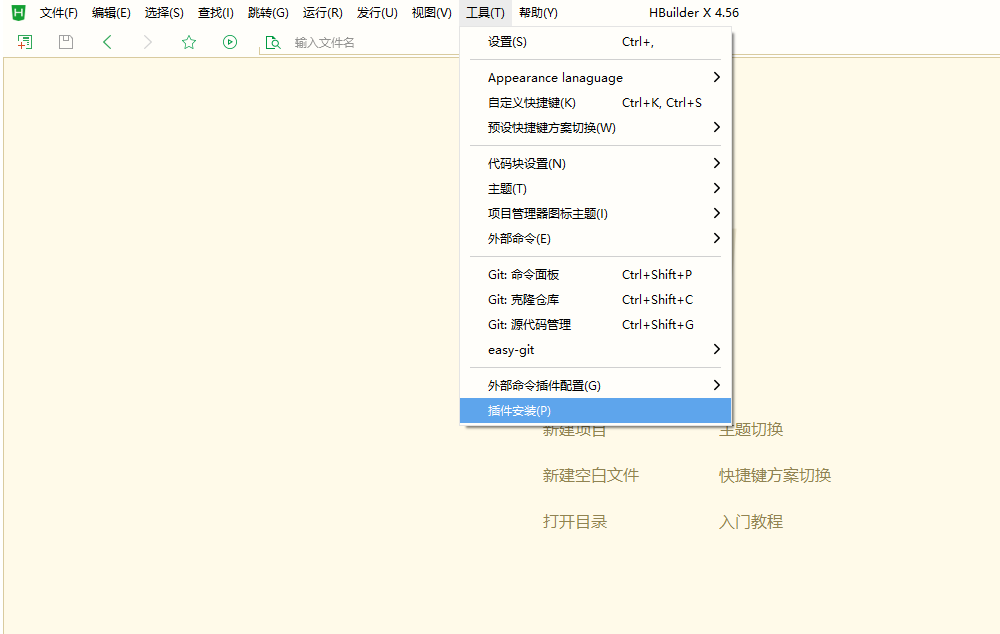Viewport: 1000px width, 634px height.
Task: Click the bookmark star icon
Action: 189,42
